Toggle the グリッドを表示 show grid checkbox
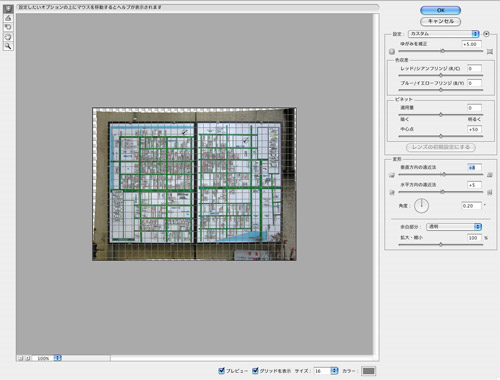The height and width of the screenshot is (380, 500). tap(255, 370)
